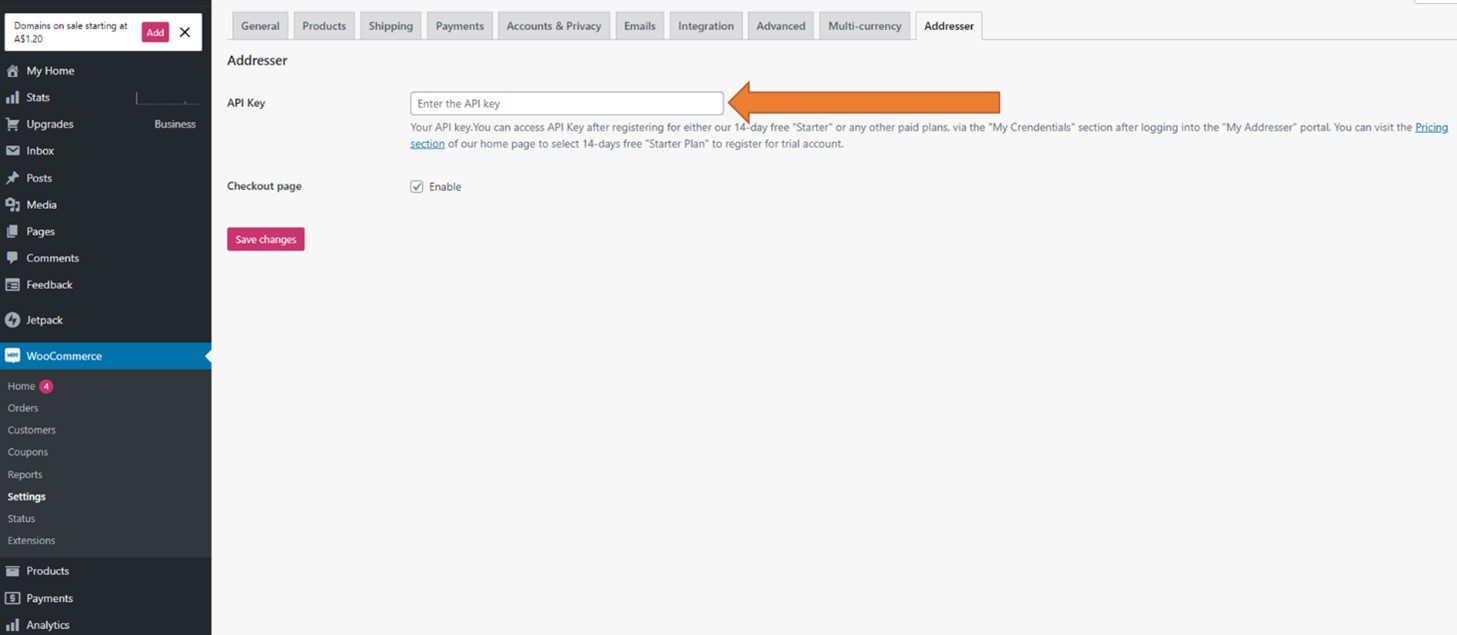The height and width of the screenshot is (635, 1457).
Task: Open Stats via bar chart icon
Action: (x=12, y=98)
